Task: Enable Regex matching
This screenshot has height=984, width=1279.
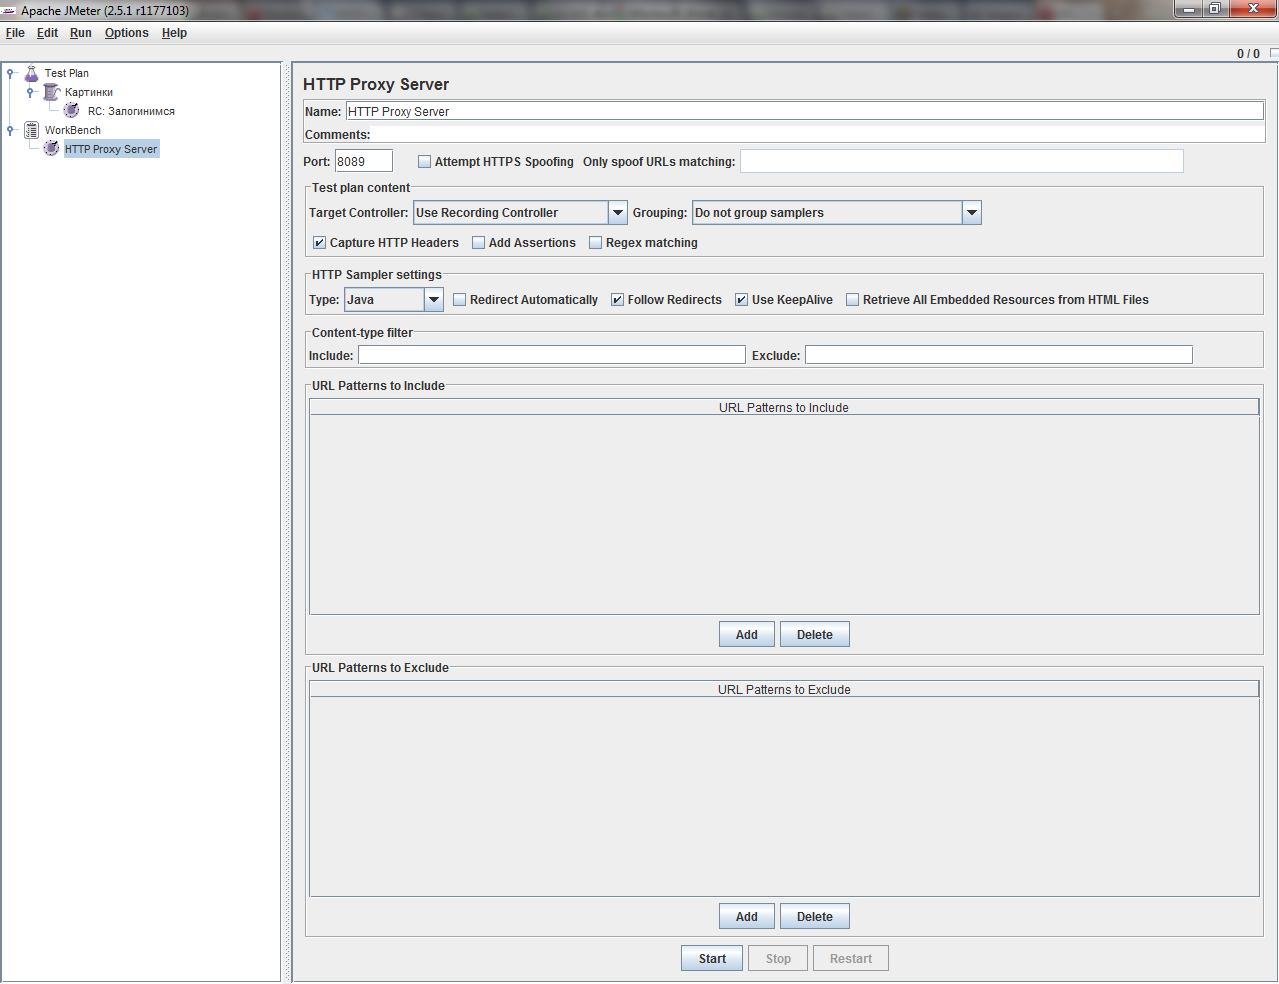Action: pos(596,243)
